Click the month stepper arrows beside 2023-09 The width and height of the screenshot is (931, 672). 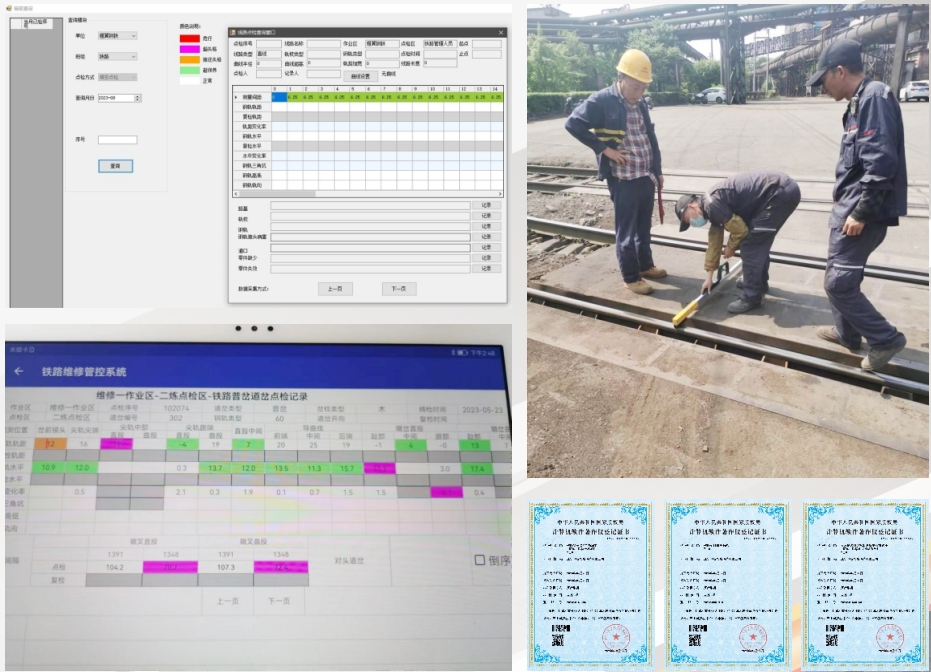(x=138, y=98)
